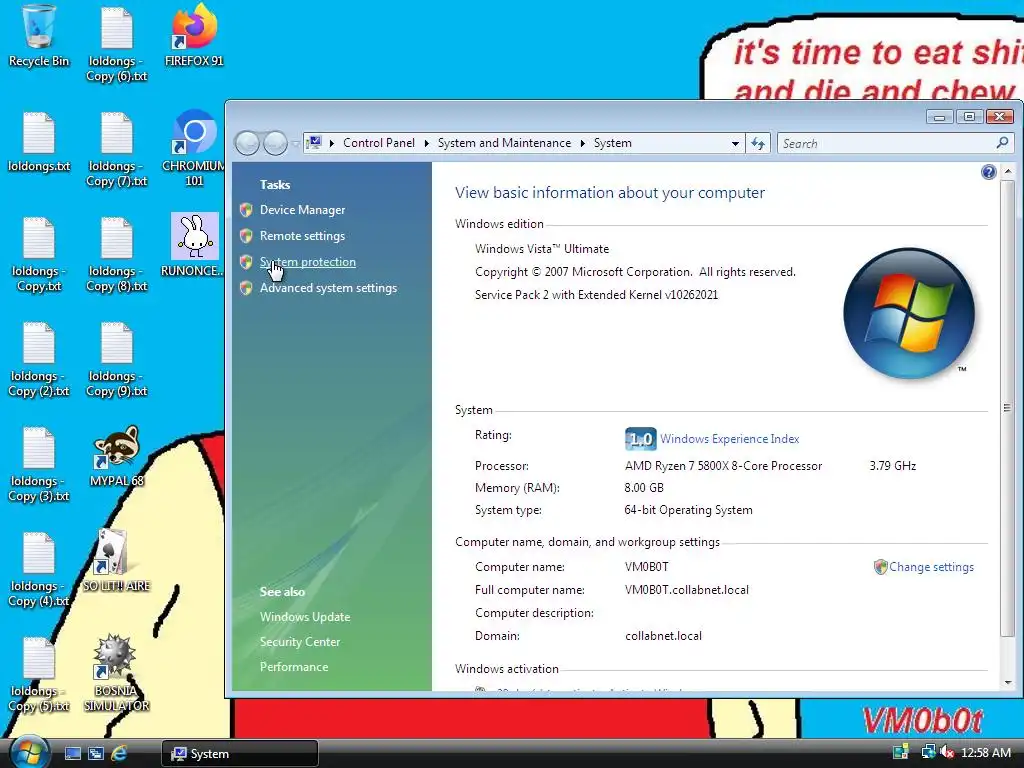
Task: Click the 12:58 AM clock
Action: (x=986, y=753)
